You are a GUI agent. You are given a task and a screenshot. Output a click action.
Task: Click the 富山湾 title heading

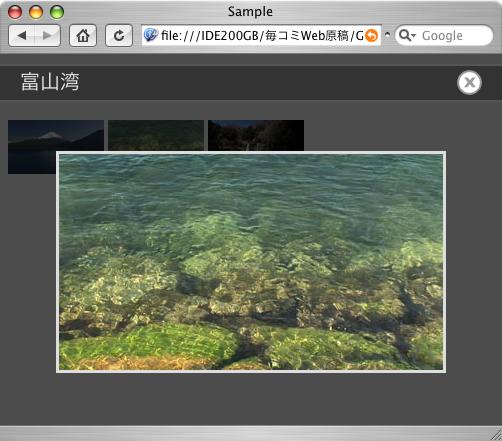pos(50,82)
